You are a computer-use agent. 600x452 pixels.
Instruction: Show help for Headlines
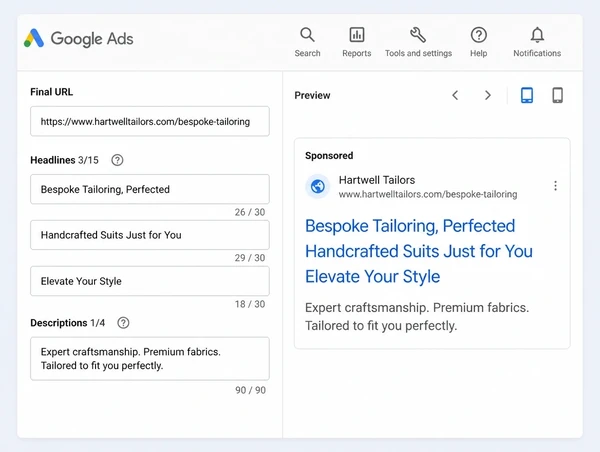tap(117, 160)
